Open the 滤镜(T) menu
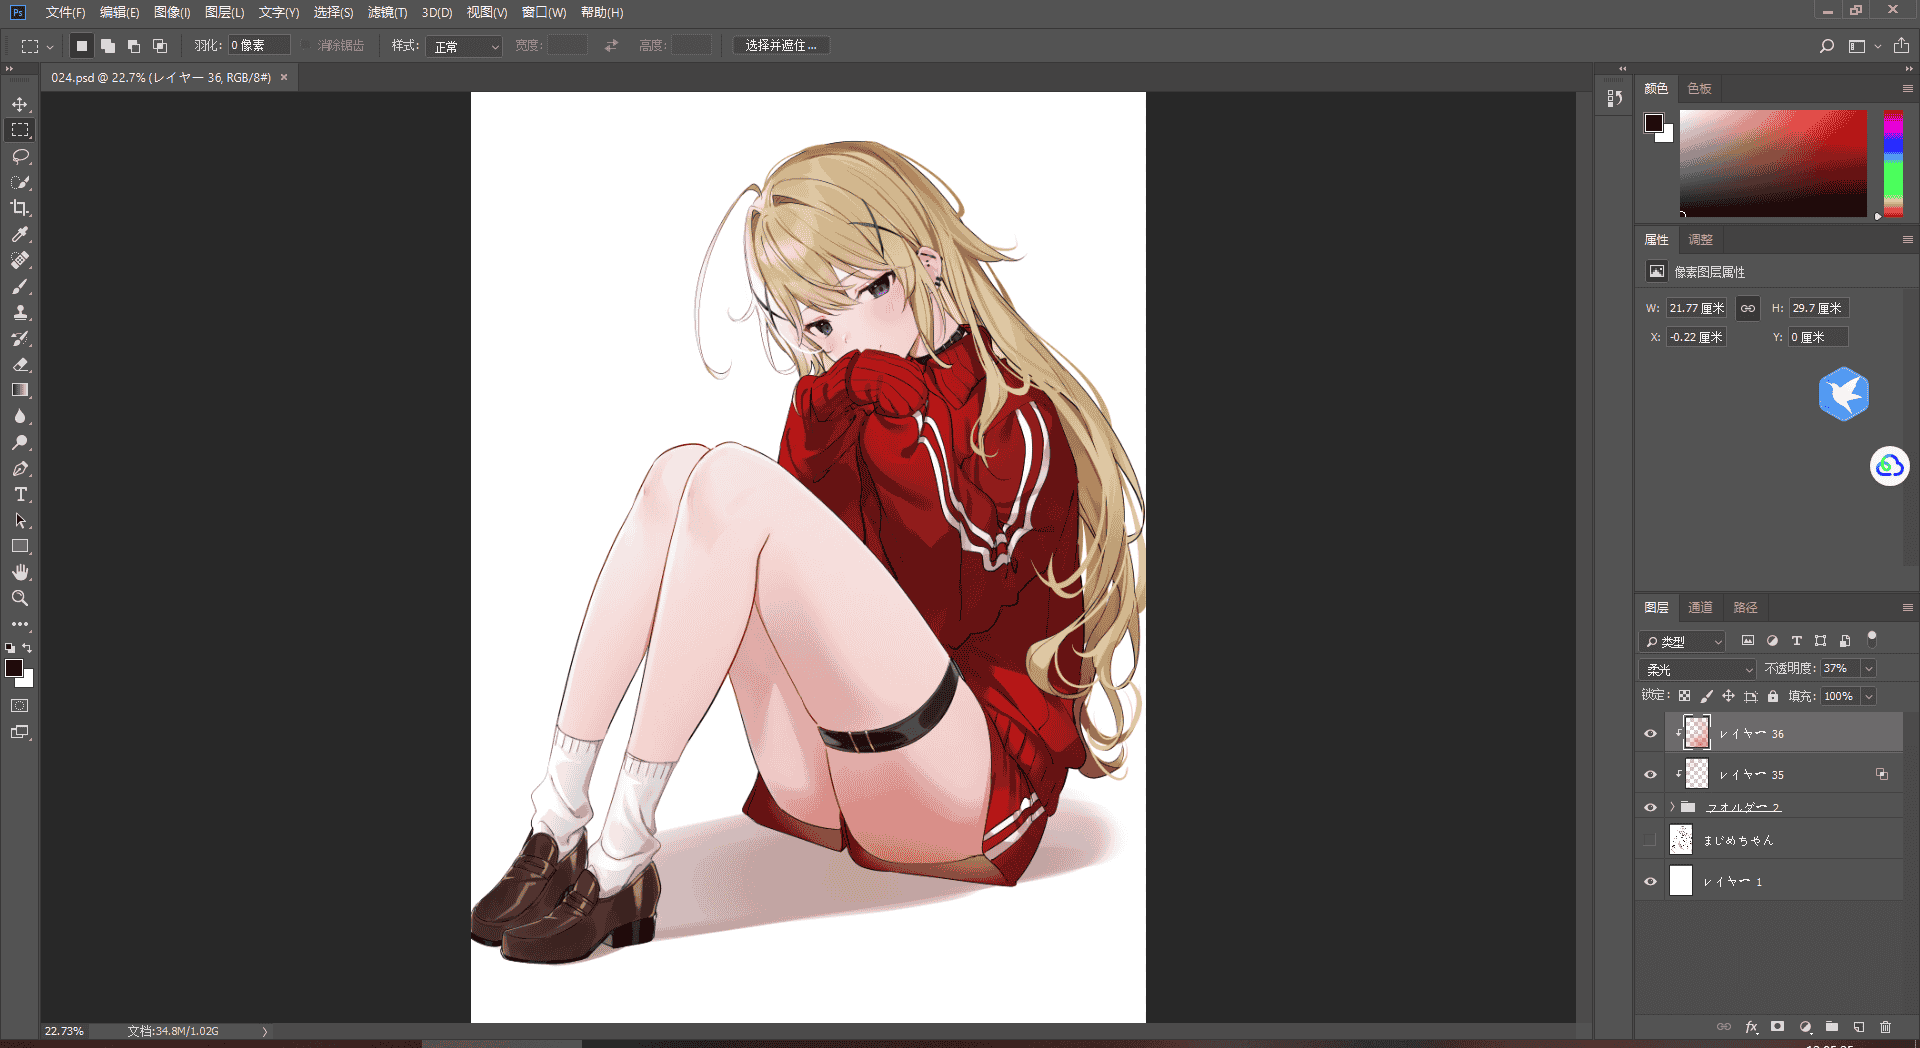 tap(387, 13)
